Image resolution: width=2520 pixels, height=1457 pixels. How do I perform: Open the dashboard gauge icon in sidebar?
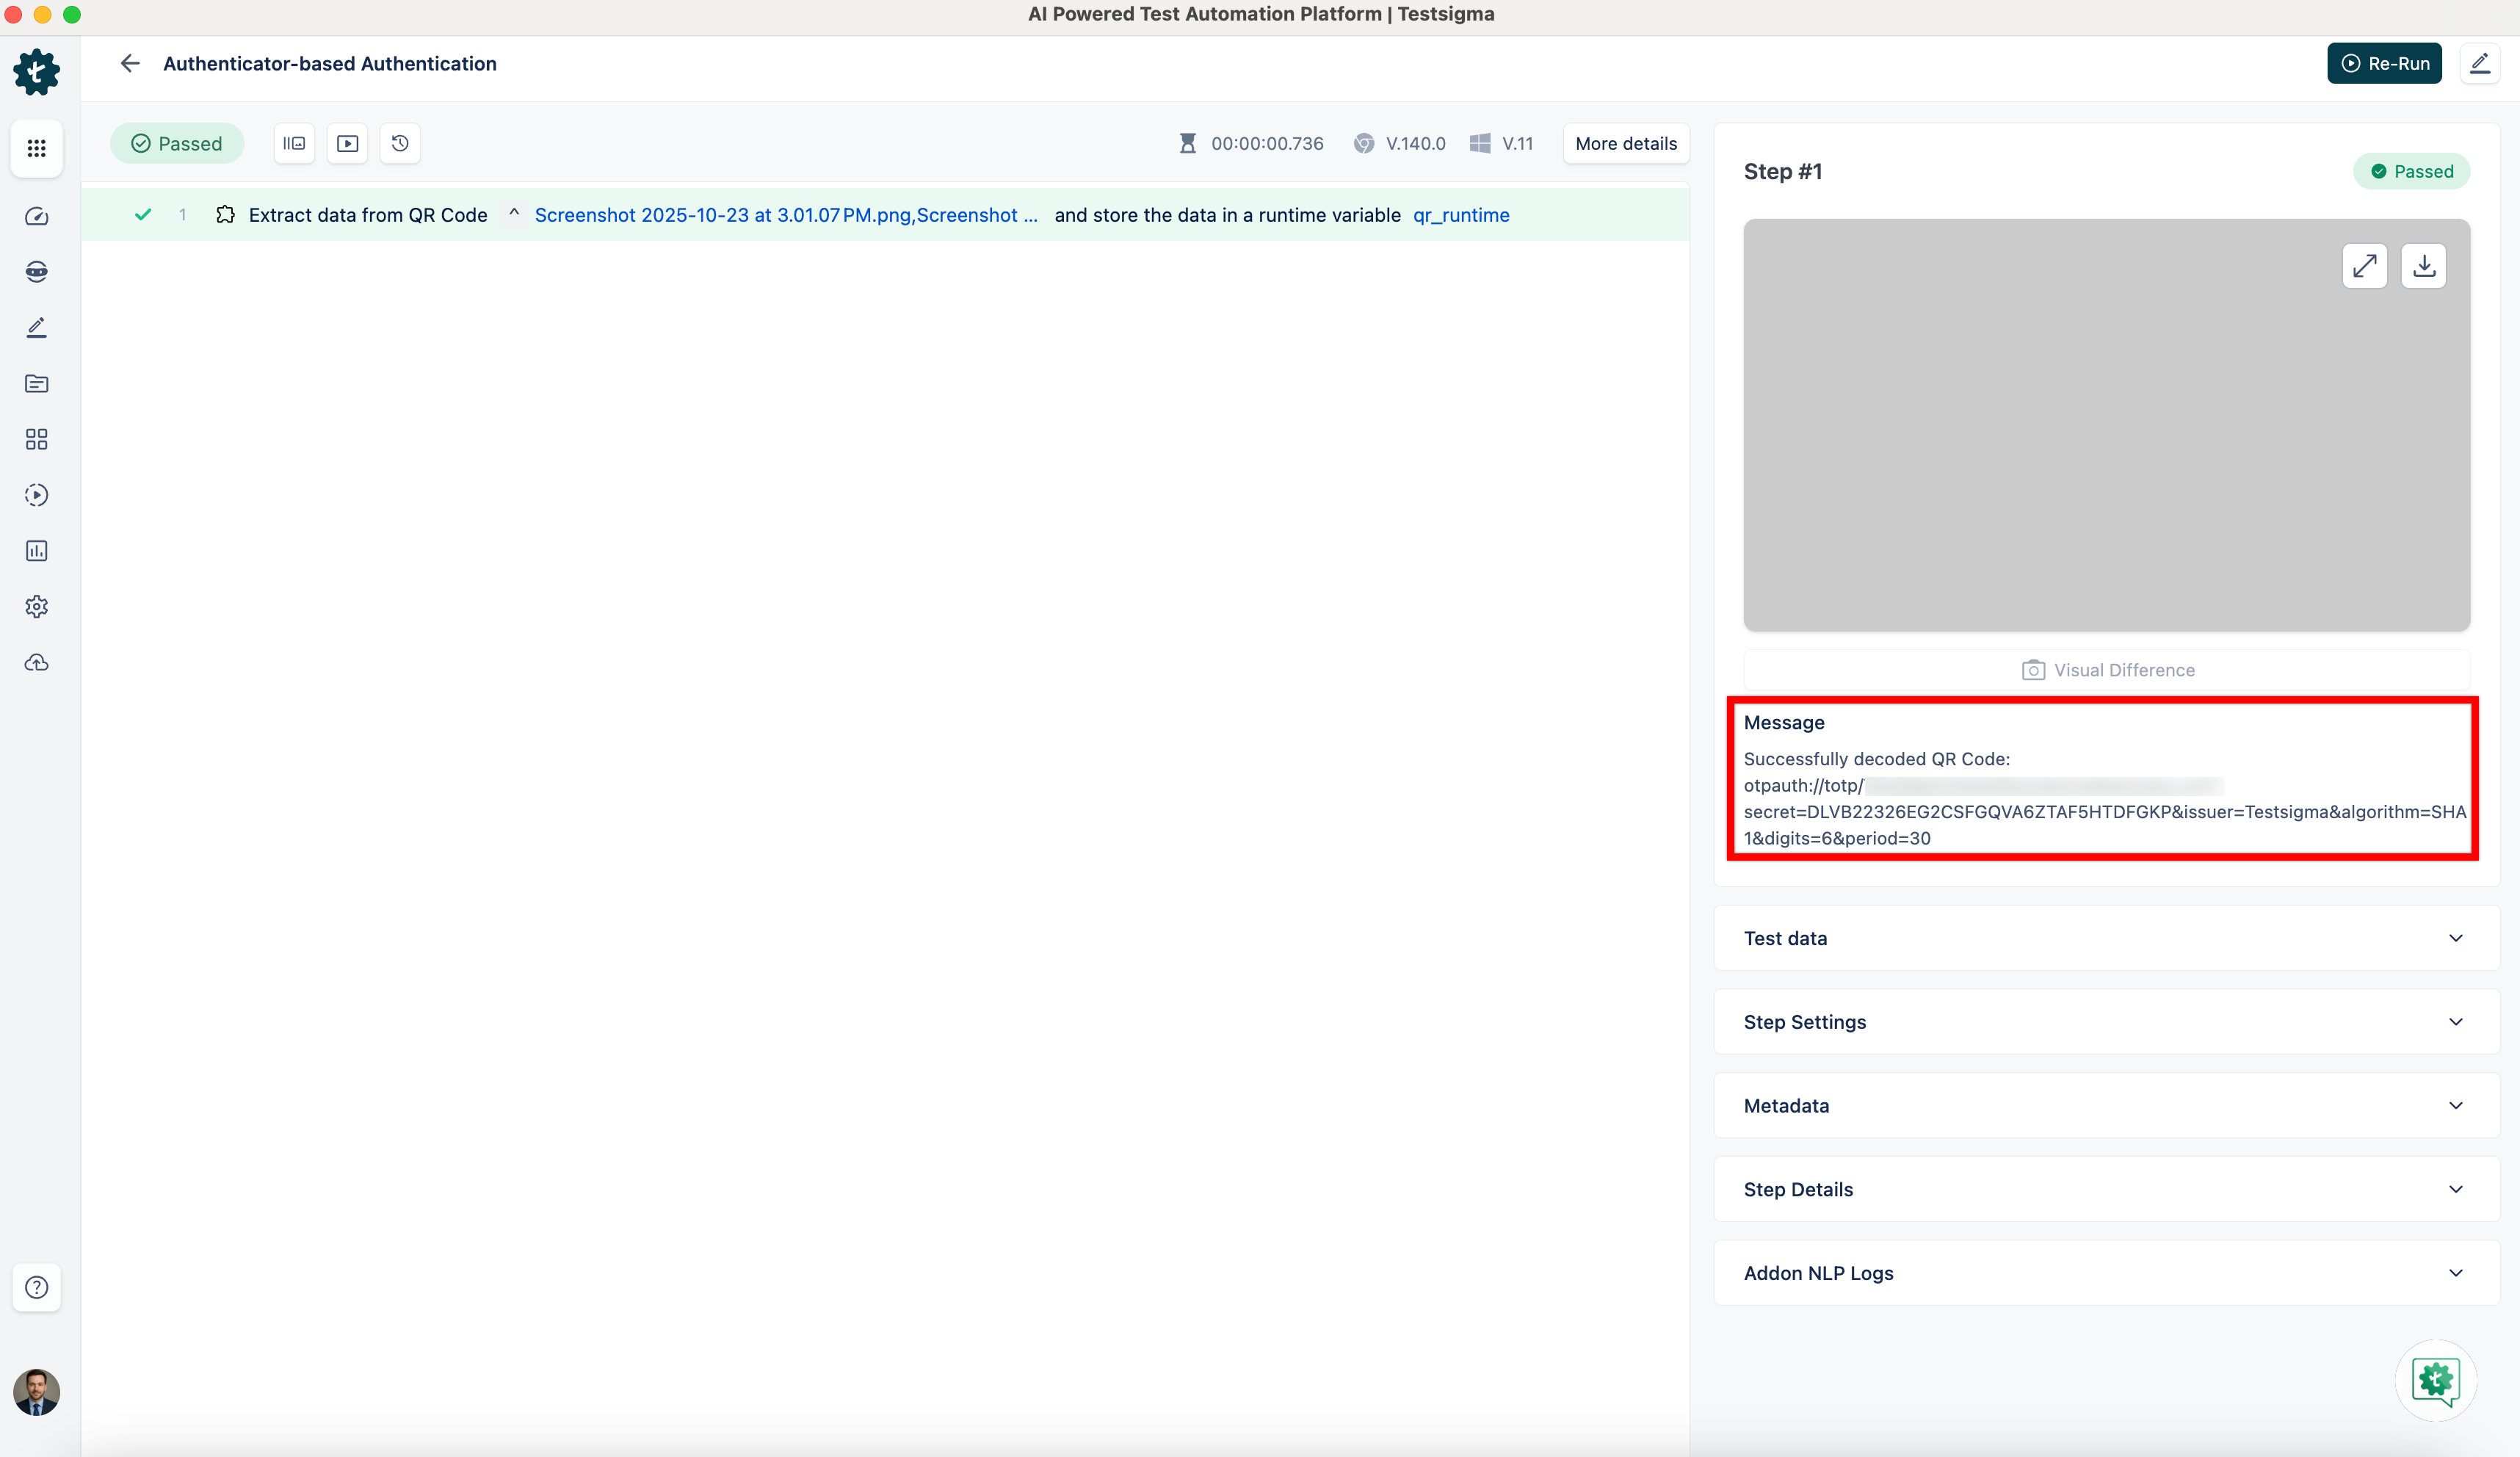click(x=37, y=216)
